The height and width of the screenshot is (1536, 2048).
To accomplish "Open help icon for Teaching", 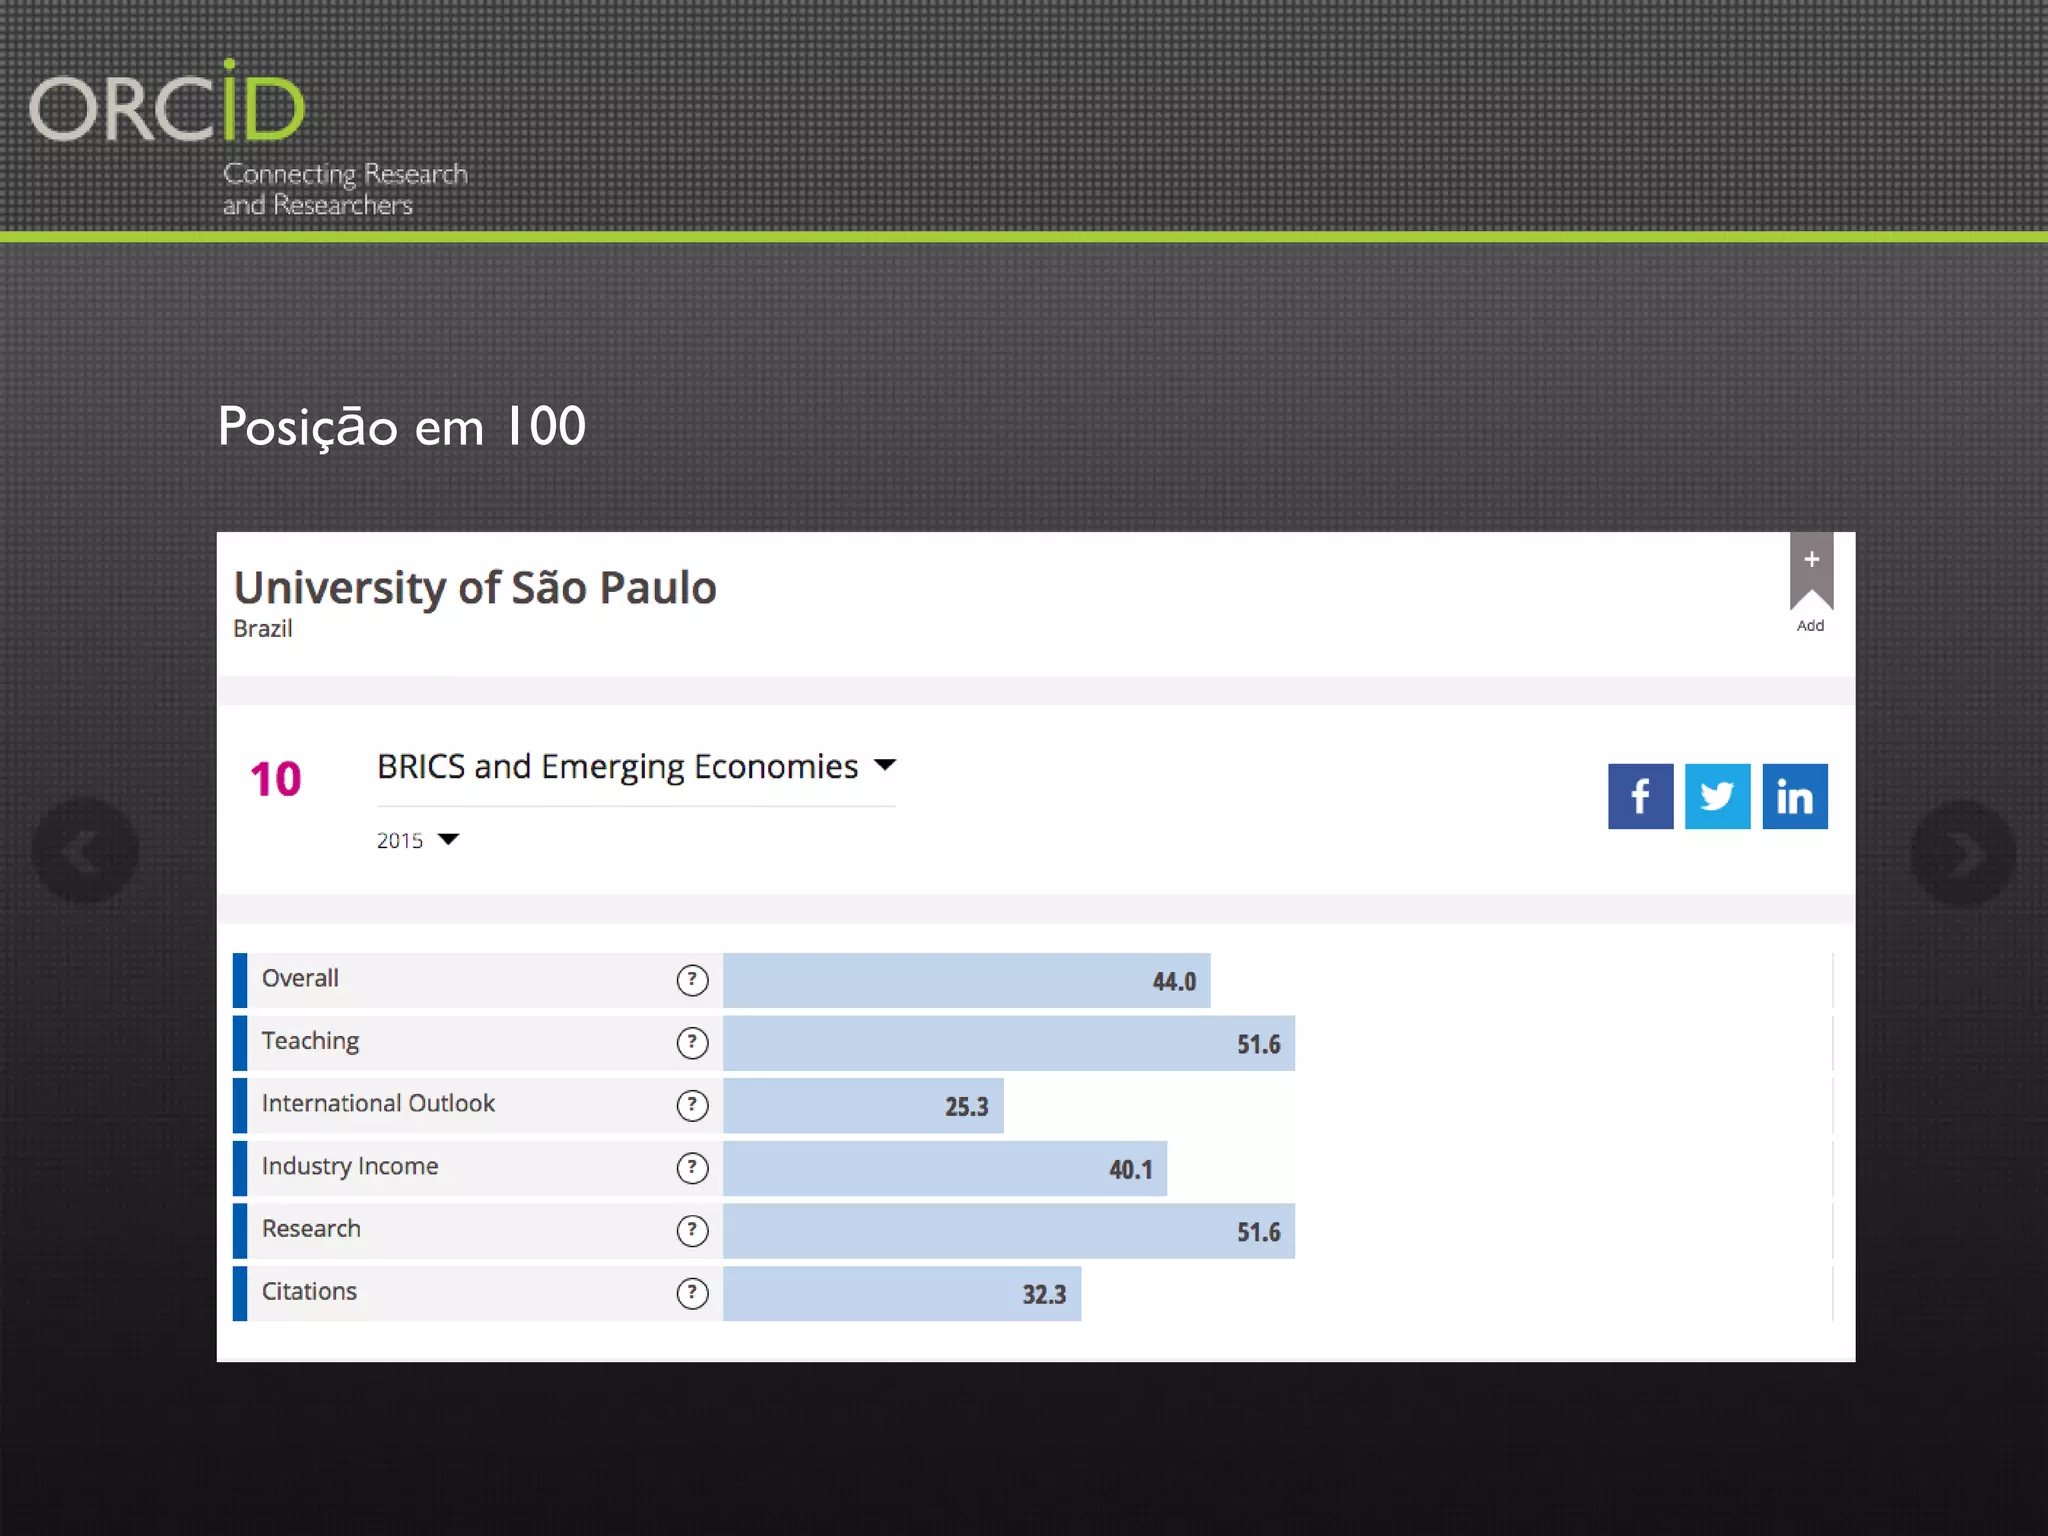I will 692,1043.
